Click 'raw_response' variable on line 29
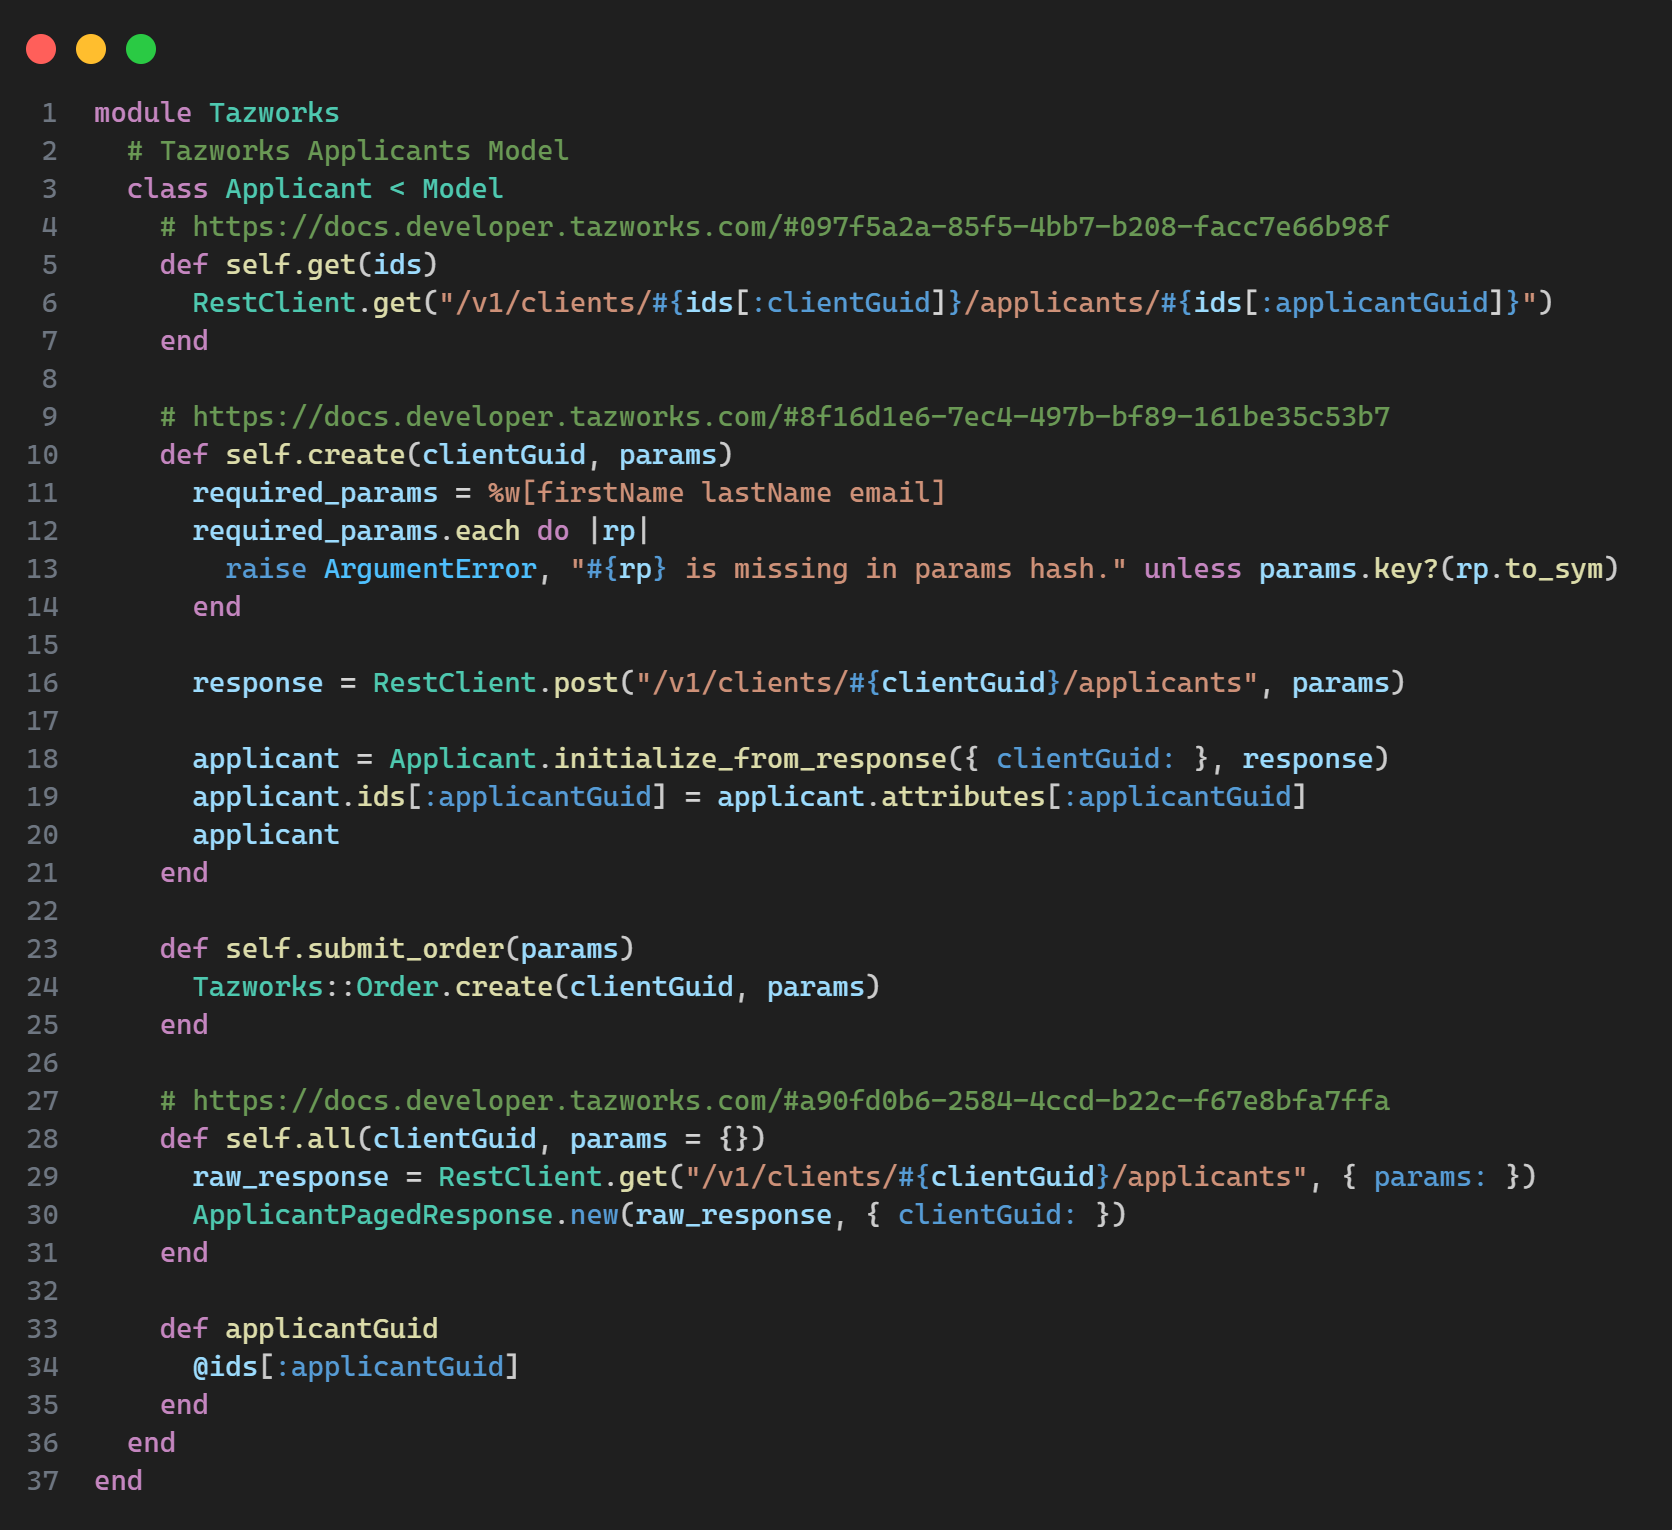This screenshot has width=1672, height=1530. click(291, 1177)
